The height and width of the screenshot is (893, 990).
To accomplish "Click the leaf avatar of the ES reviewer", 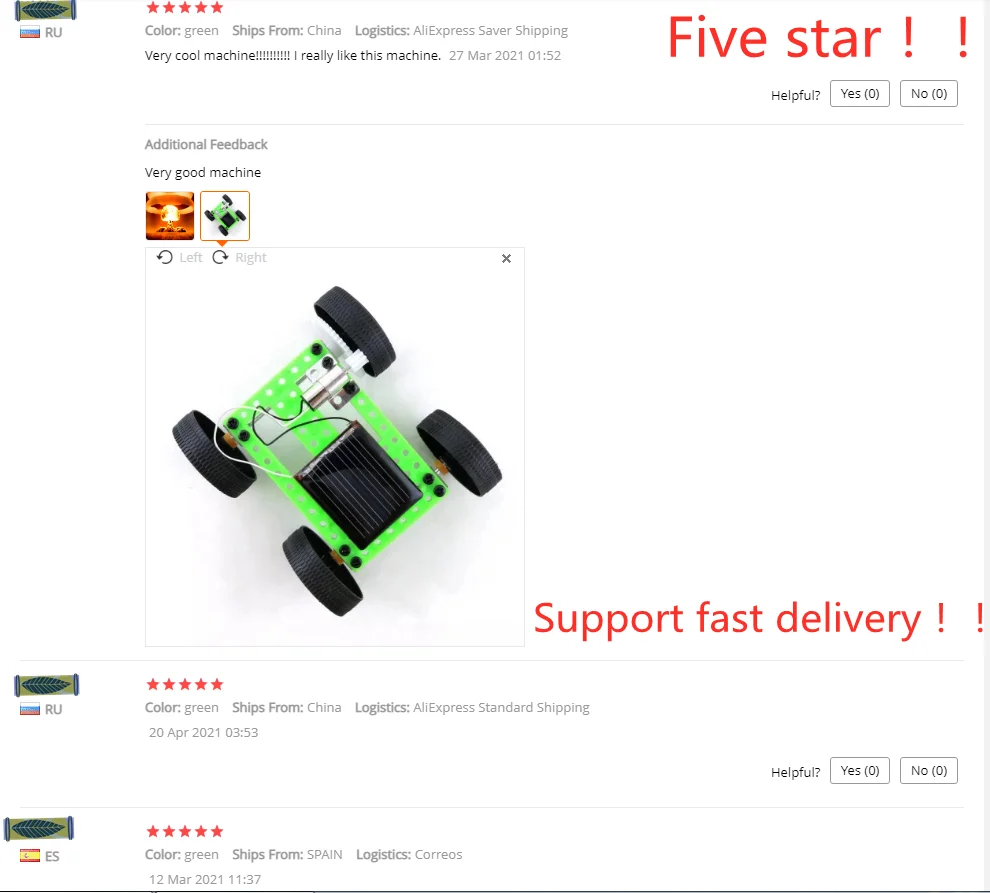I will (x=39, y=829).
